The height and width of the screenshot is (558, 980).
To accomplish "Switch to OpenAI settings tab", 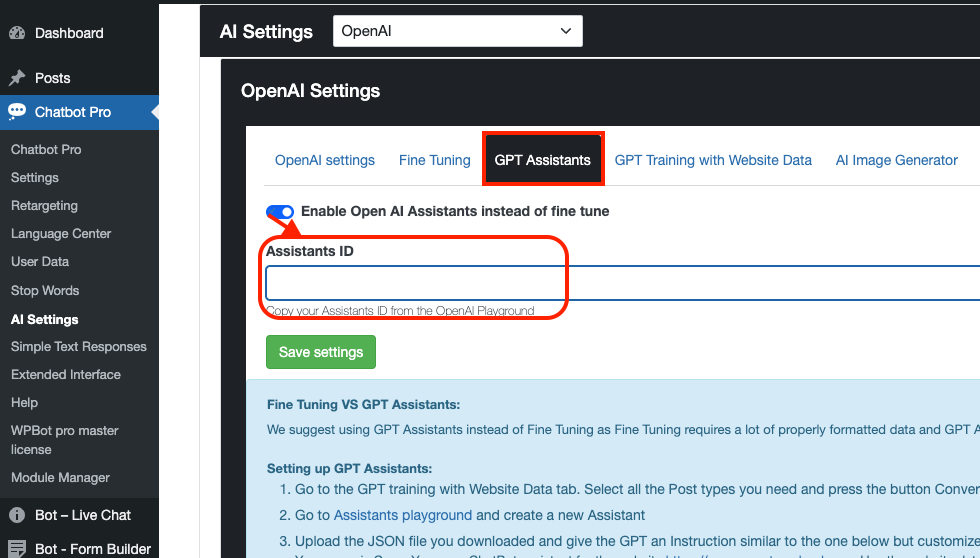I will click(x=325, y=160).
